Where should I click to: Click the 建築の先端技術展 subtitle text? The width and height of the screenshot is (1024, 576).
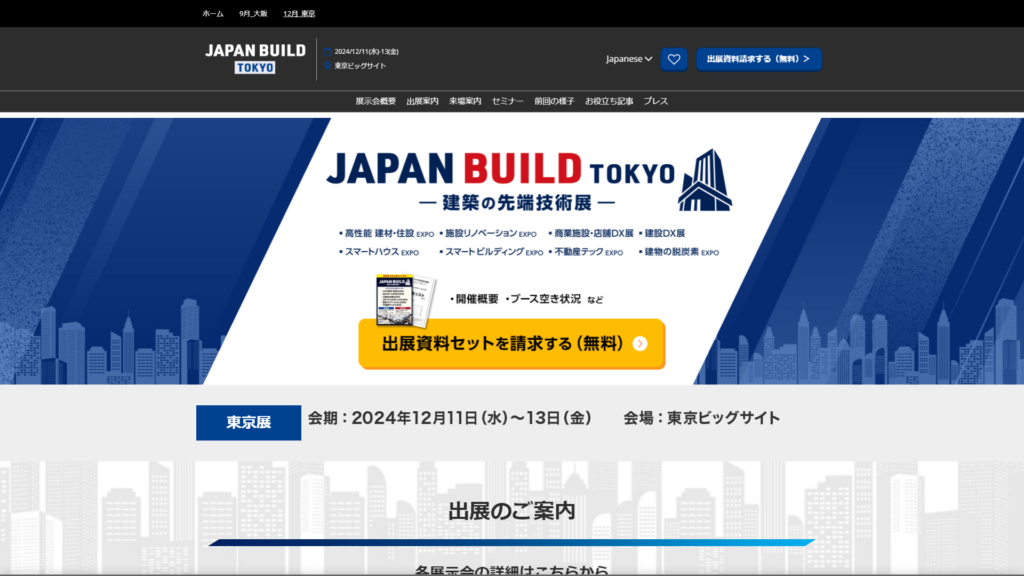click(517, 203)
